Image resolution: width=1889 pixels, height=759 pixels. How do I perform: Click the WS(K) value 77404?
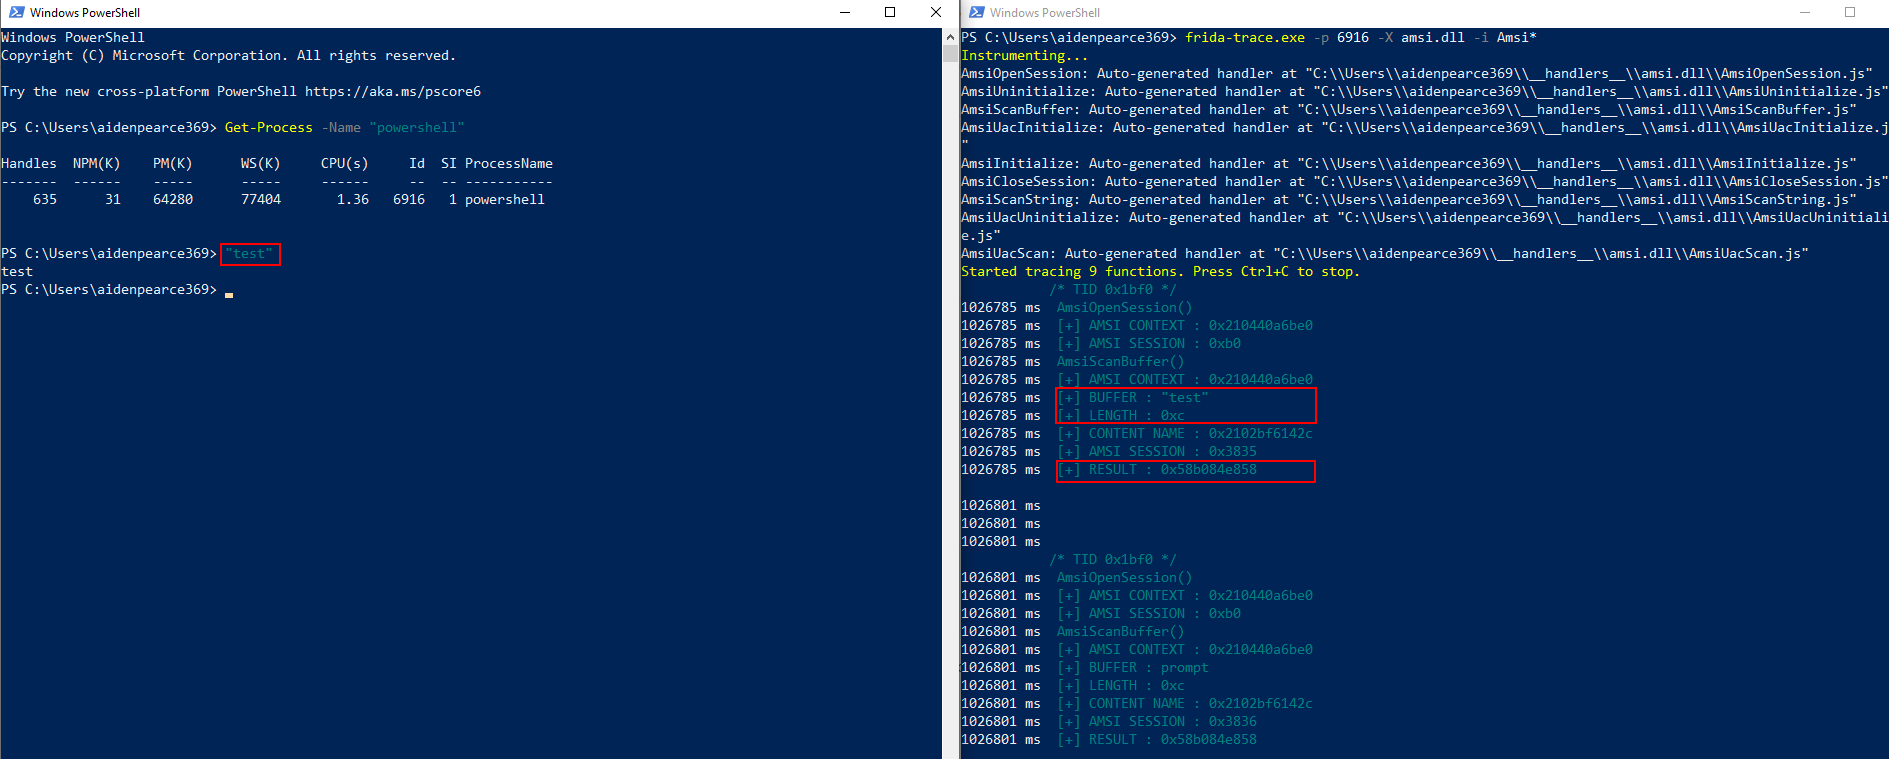point(261,199)
